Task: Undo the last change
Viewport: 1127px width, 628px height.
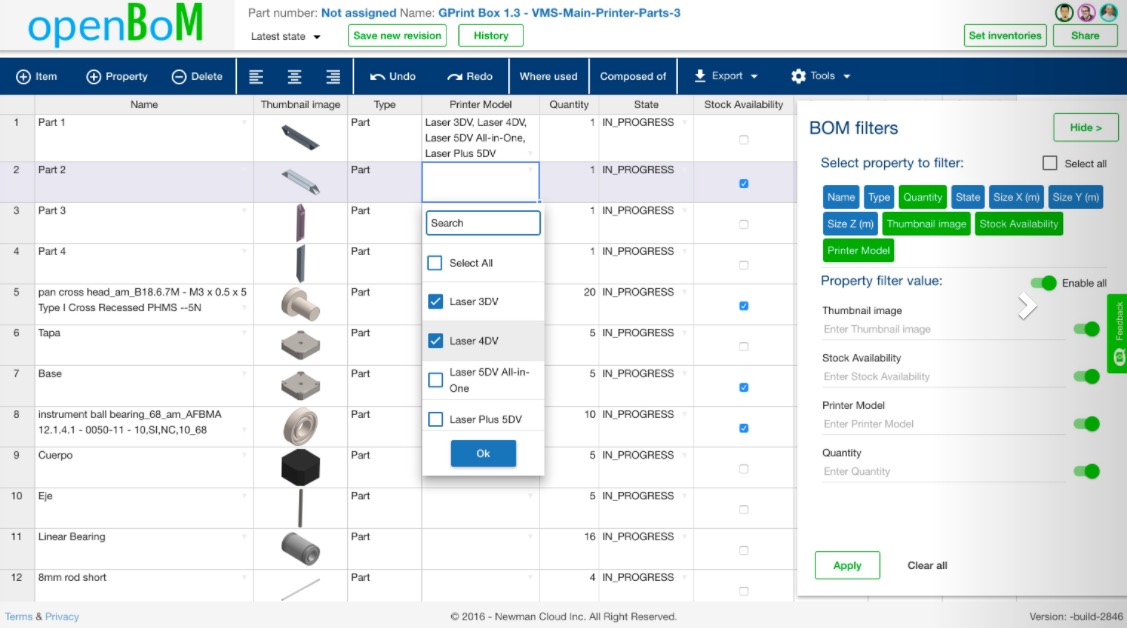Action: coord(392,76)
